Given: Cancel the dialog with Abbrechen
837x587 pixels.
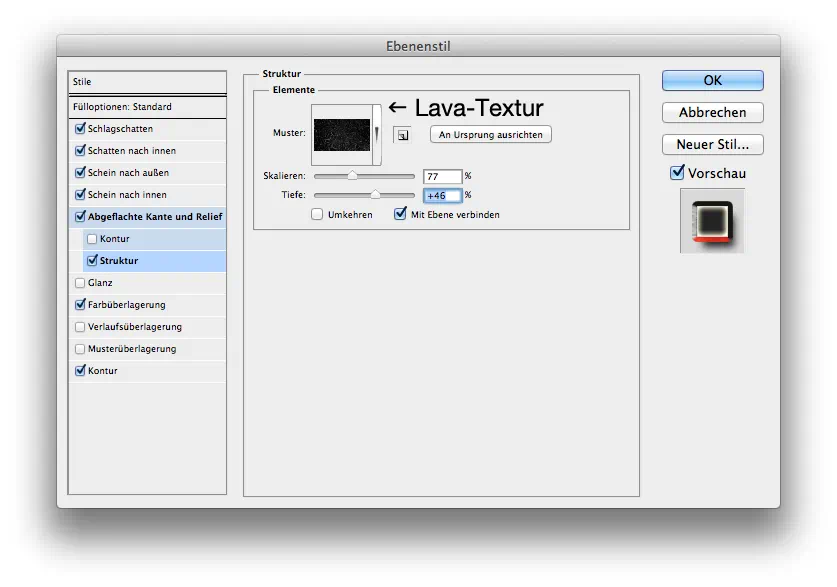Looking at the screenshot, I should coord(712,112).
